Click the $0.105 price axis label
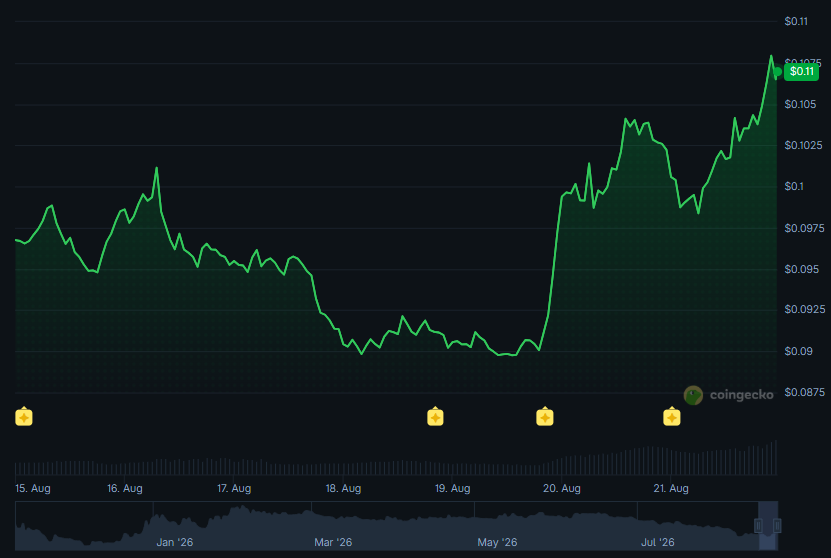 tap(800, 104)
